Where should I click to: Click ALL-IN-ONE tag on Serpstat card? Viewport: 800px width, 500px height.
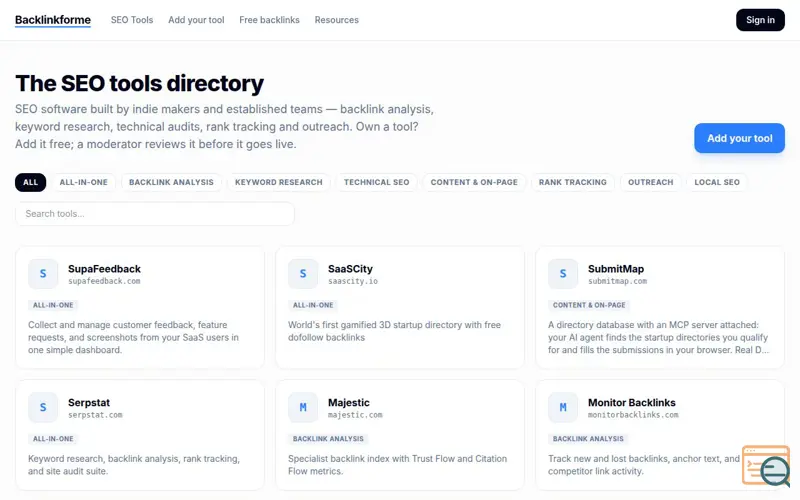pyautogui.click(x=53, y=439)
